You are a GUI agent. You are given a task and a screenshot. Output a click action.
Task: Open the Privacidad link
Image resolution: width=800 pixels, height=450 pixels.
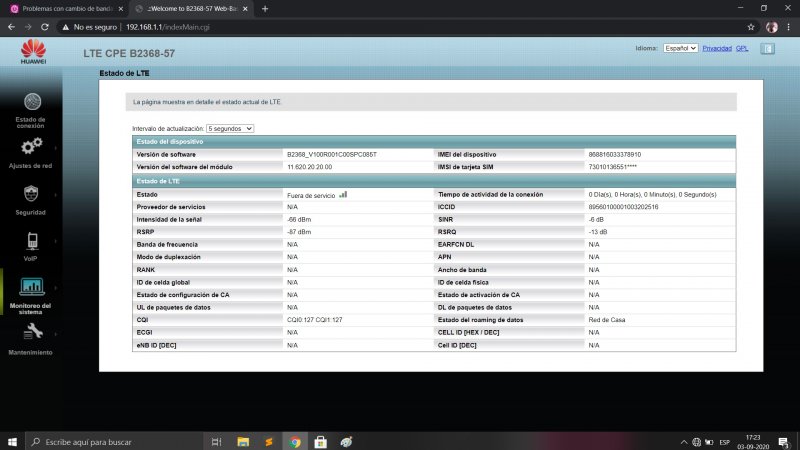[x=717, y=48]
